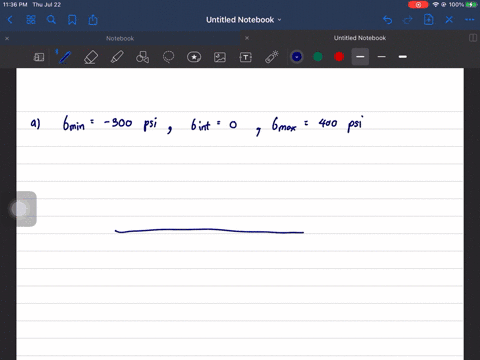Select the Shapes tool
The width and height of the screenshot is (480, 360).
point(142,57)
